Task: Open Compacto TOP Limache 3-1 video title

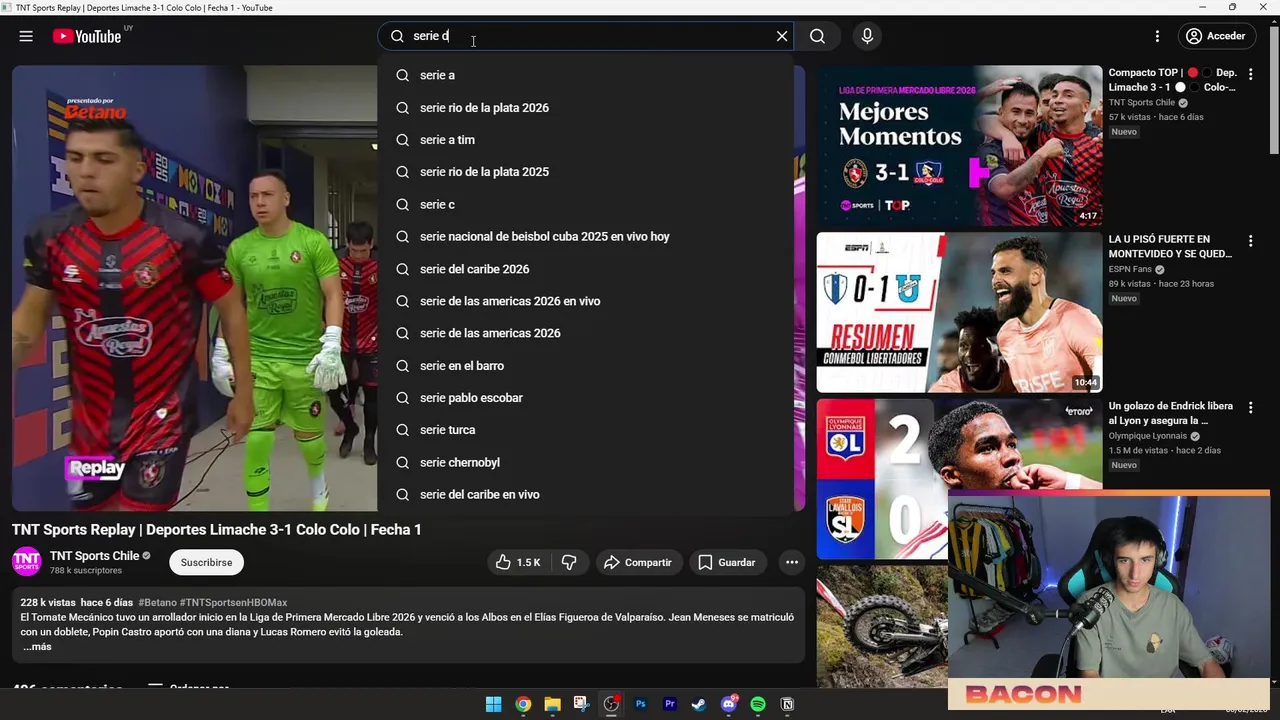Action: coord(1172,80)
